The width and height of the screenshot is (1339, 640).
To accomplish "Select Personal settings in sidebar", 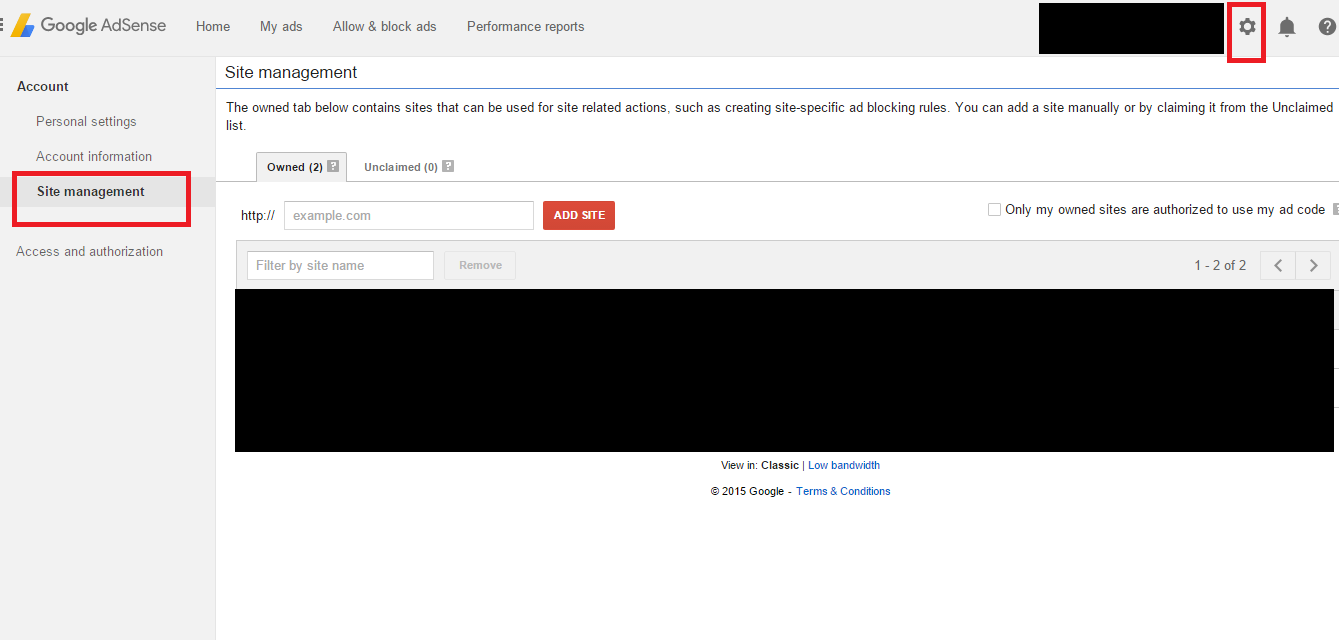I will 86,121.
